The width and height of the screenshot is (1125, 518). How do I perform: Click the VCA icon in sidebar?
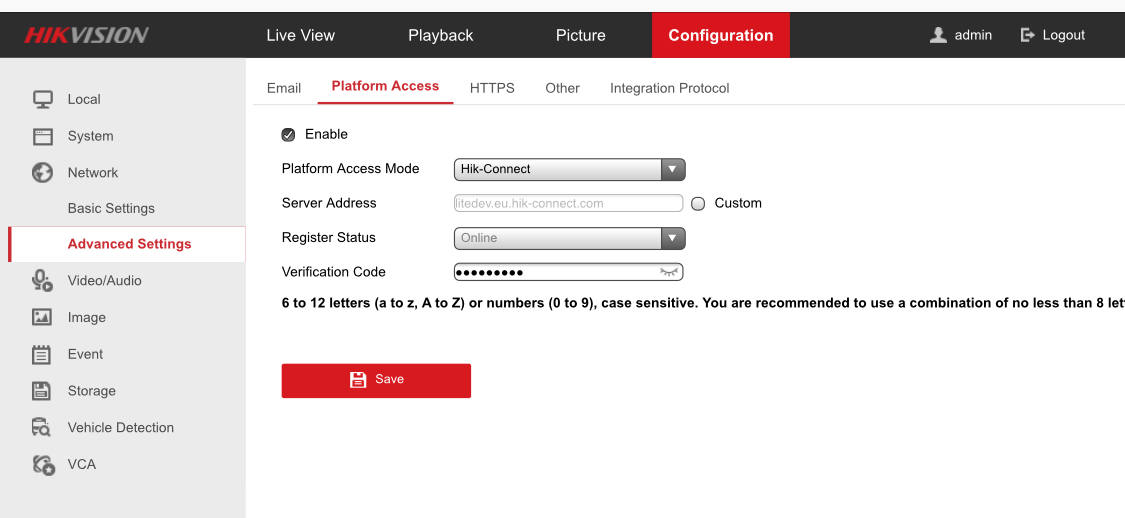pos(42,465)
